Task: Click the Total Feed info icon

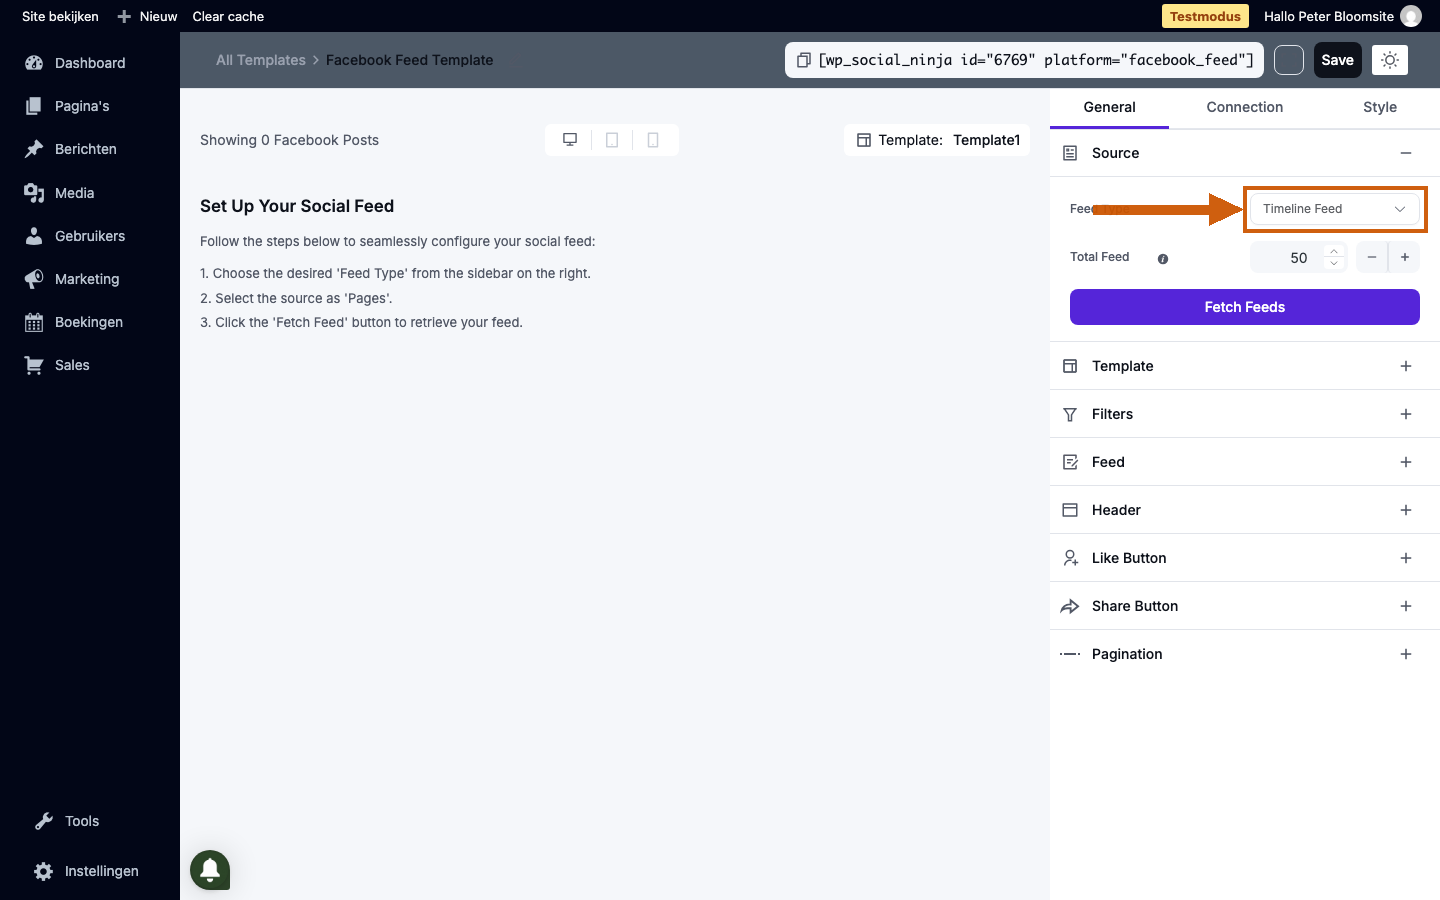Action: point(1163,259)
